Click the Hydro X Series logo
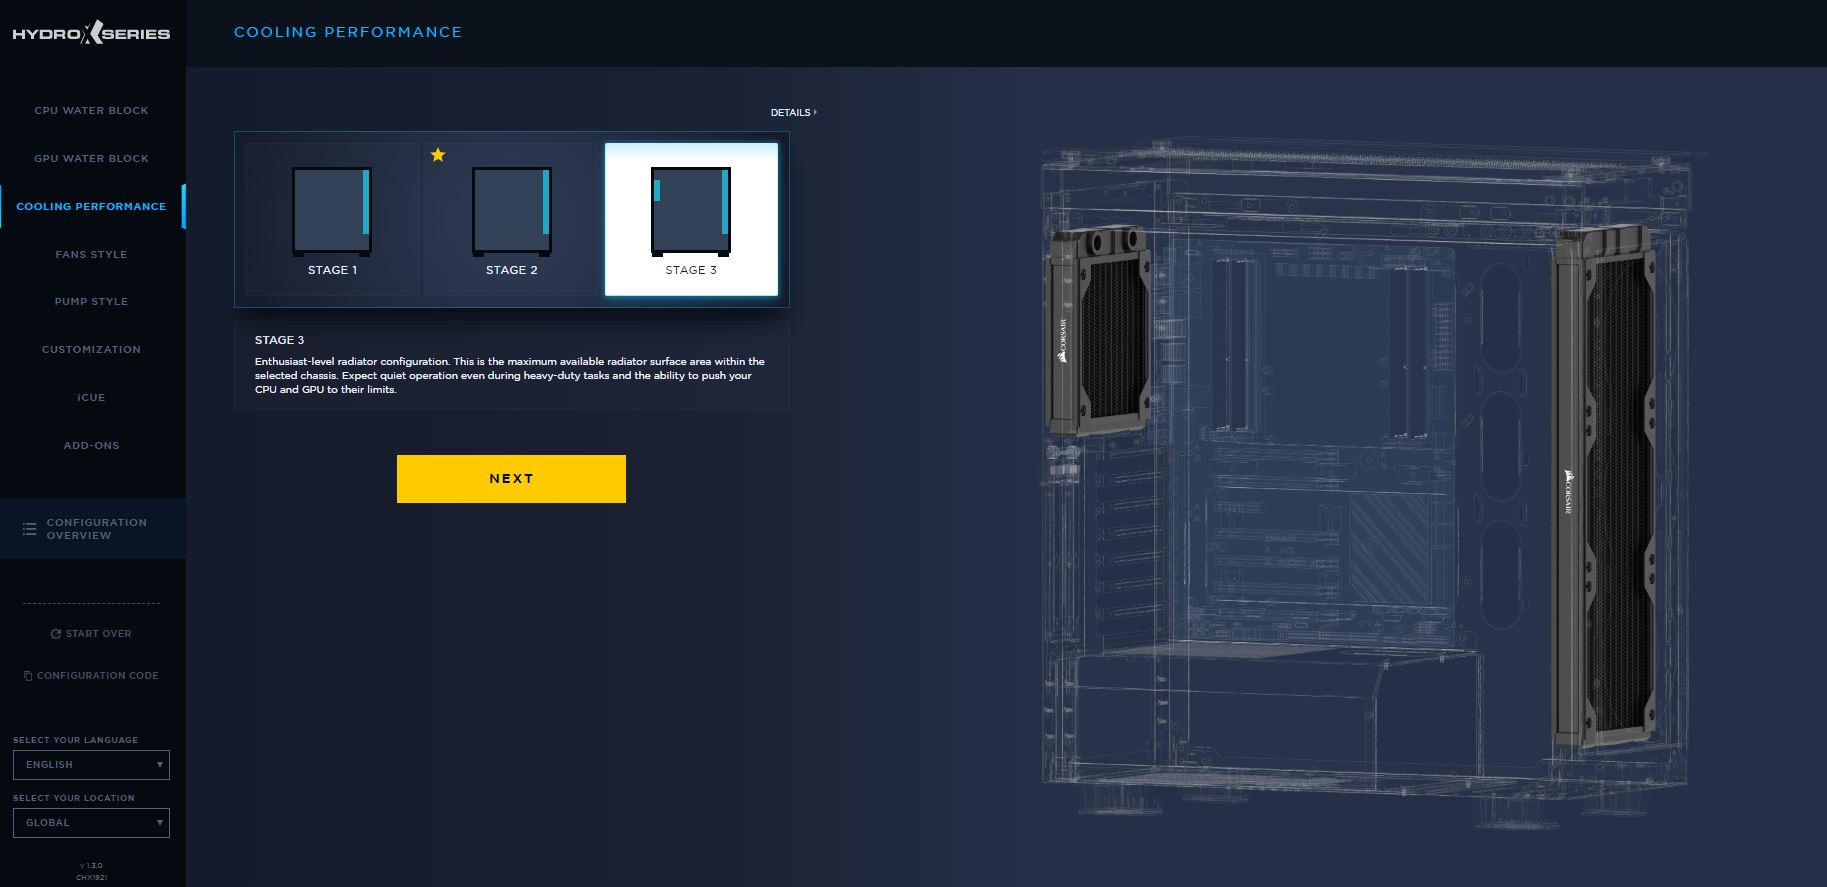The image size is (1827, 887). coord(91,34)
